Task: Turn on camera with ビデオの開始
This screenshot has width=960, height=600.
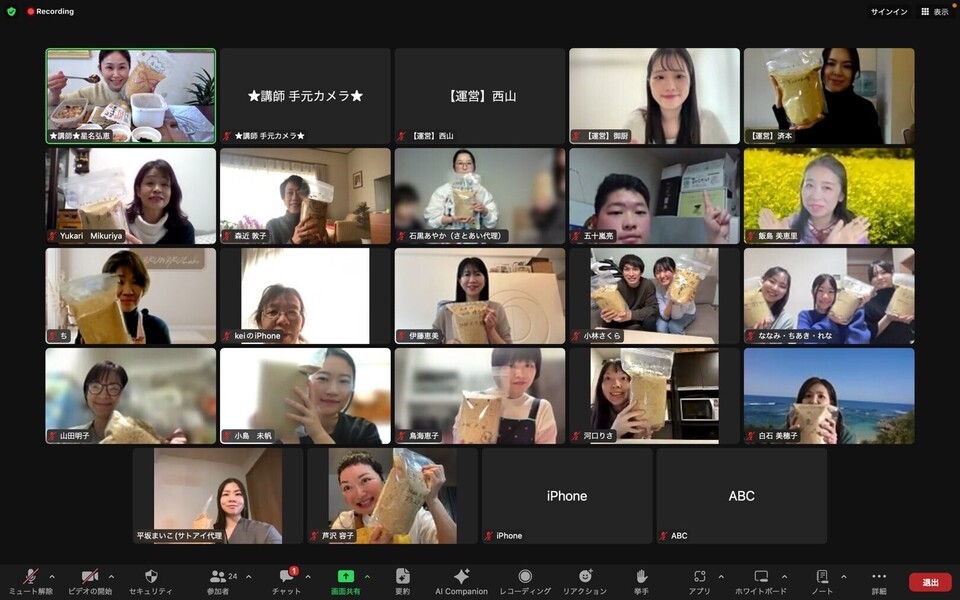Action: coord(89,578)
